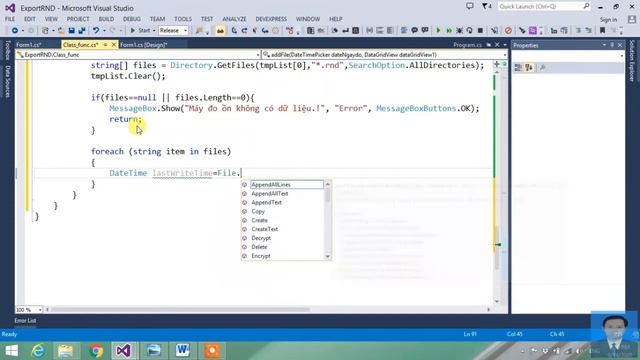Click the double green arrow run icon
The image size is (640, 360).
pos(449,31)
